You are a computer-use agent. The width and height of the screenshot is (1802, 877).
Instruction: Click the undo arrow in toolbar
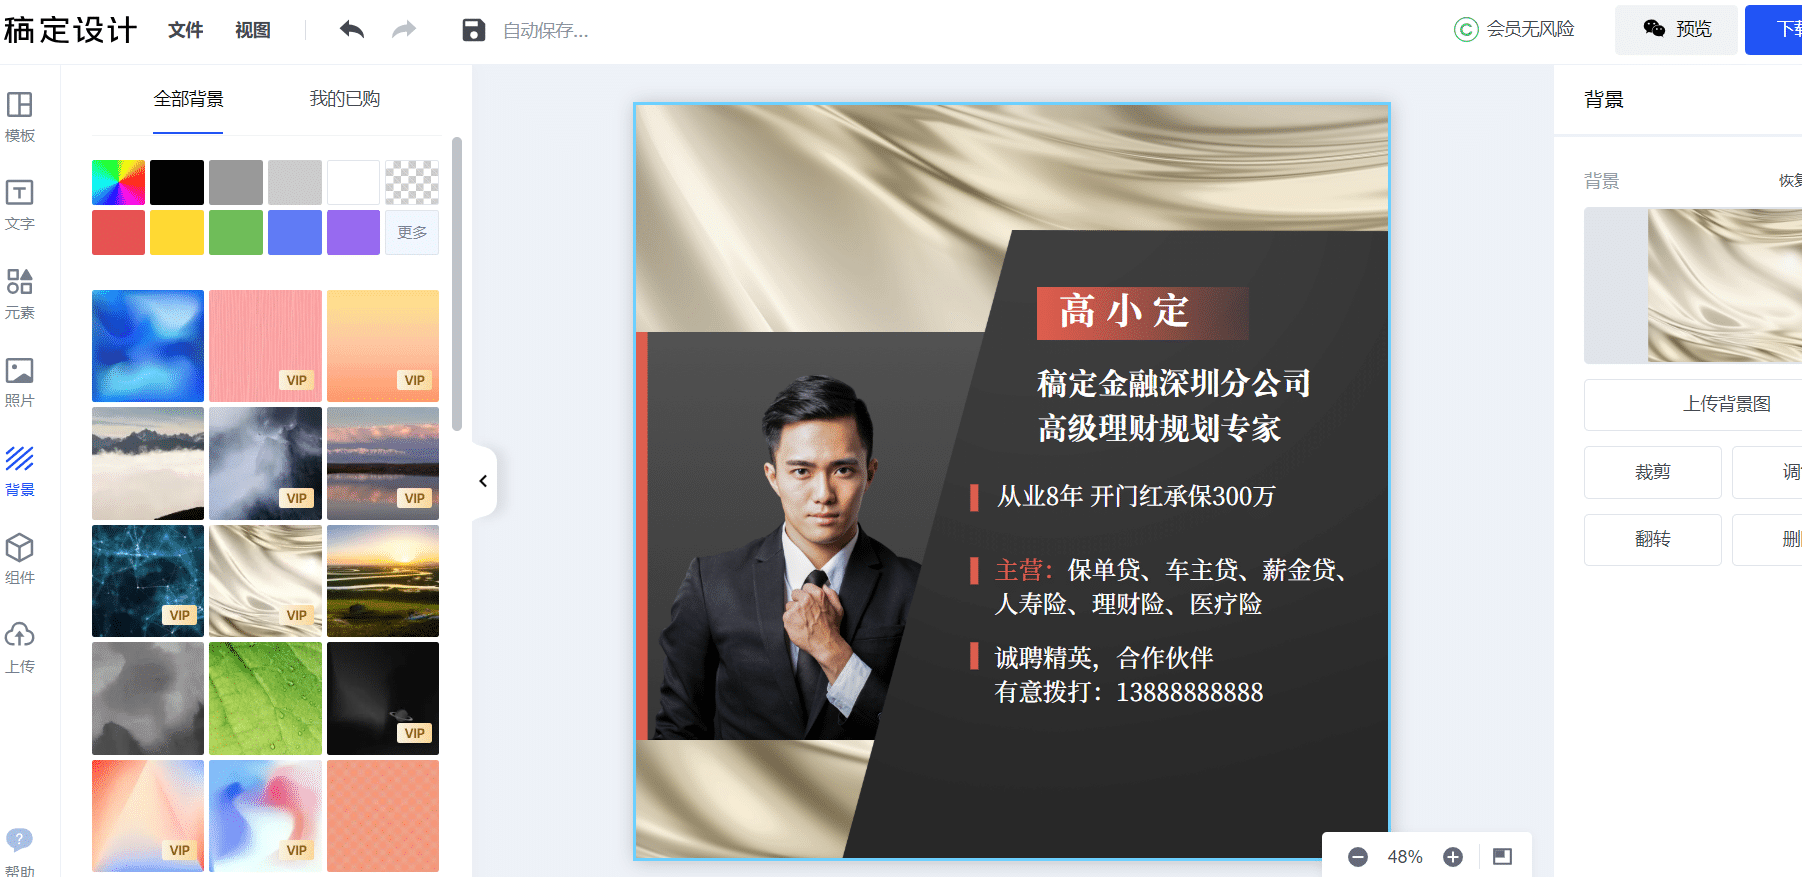351,30
